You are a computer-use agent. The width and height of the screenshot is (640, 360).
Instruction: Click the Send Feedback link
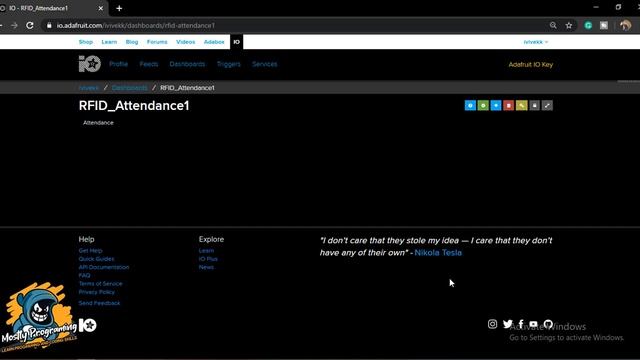100,303
